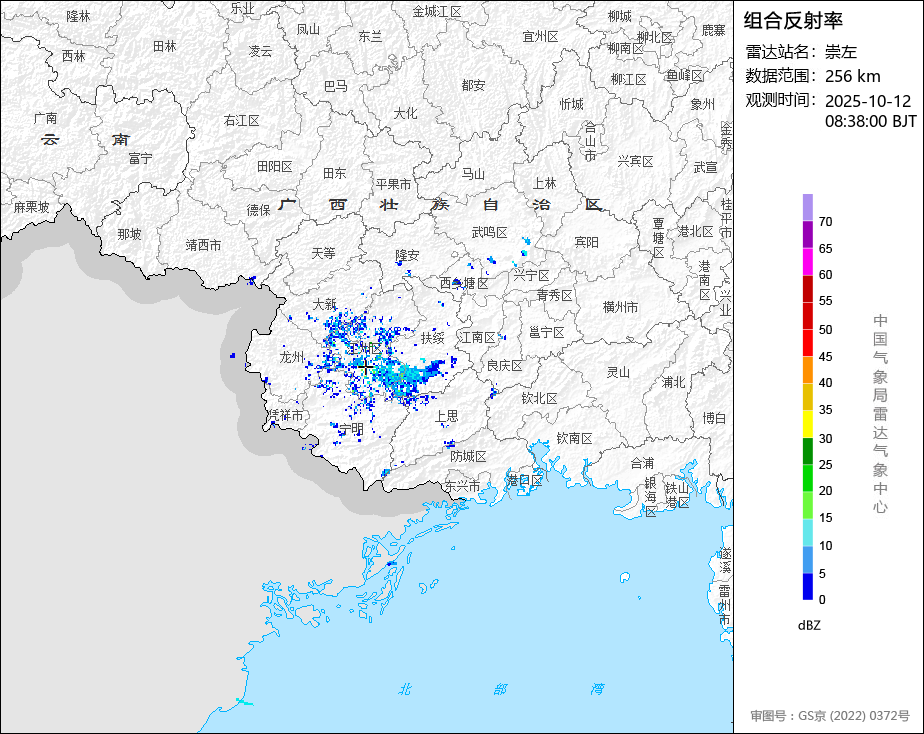
Task: Click the 浦北 map label
Action: (674, 382)
